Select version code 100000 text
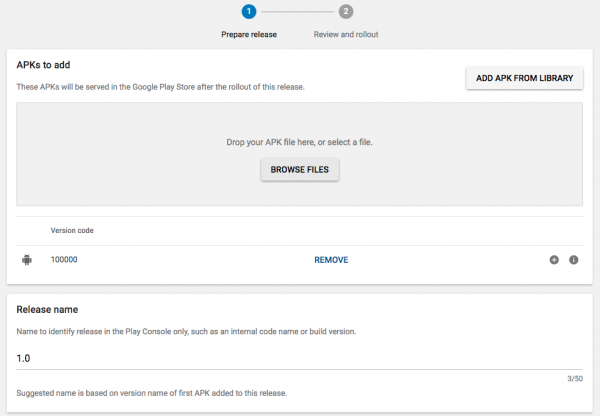This screenshot has height=416, width=600. coord(64,260)
